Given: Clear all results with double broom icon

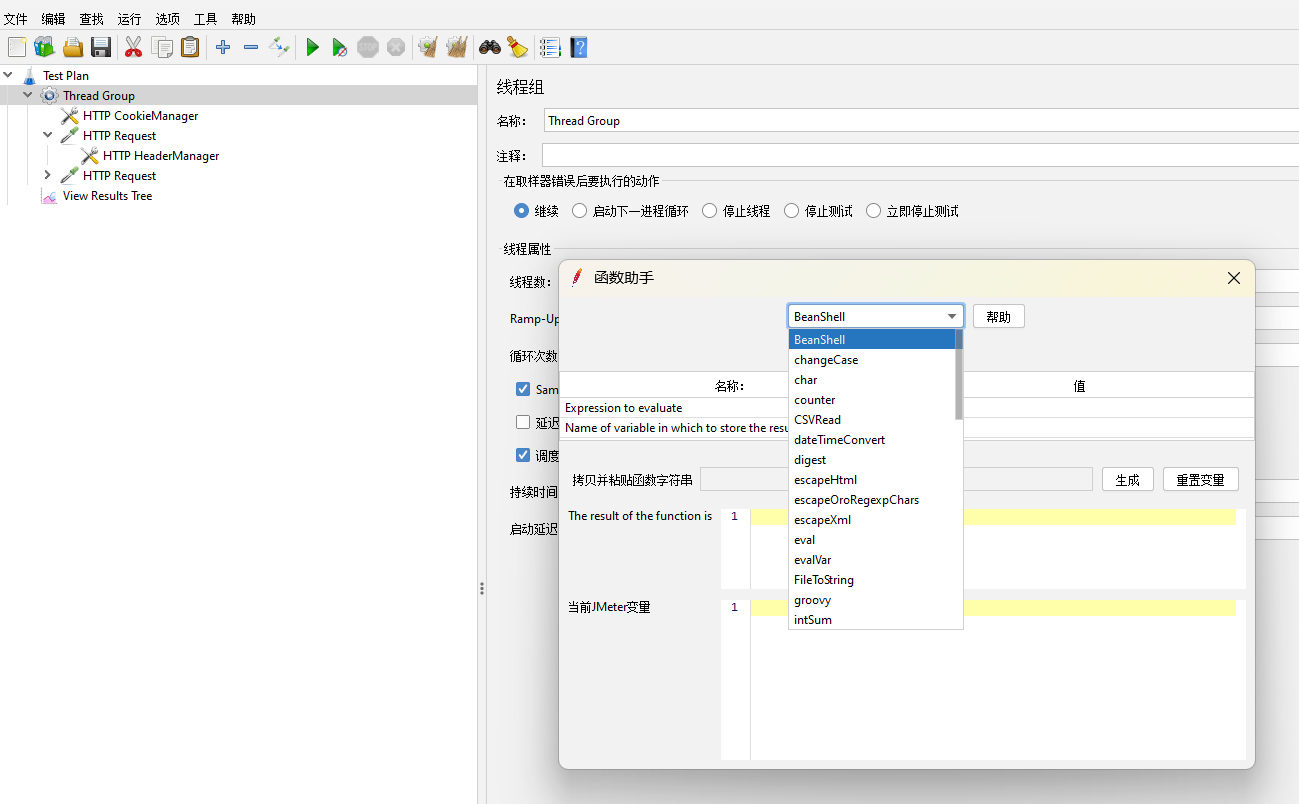Looking at the screenshot, I should point(457,47).
